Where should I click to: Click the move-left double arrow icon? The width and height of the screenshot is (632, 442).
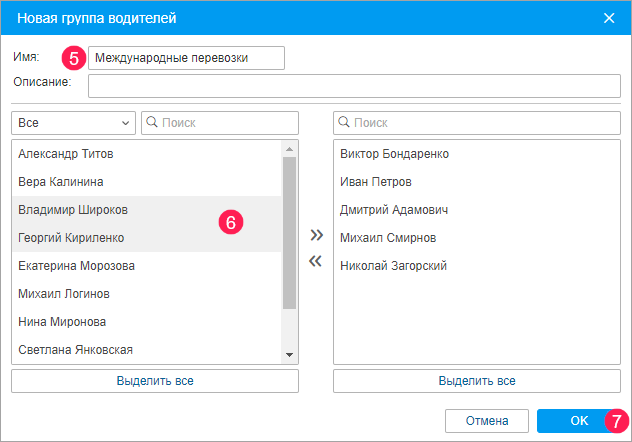[316, 262]
